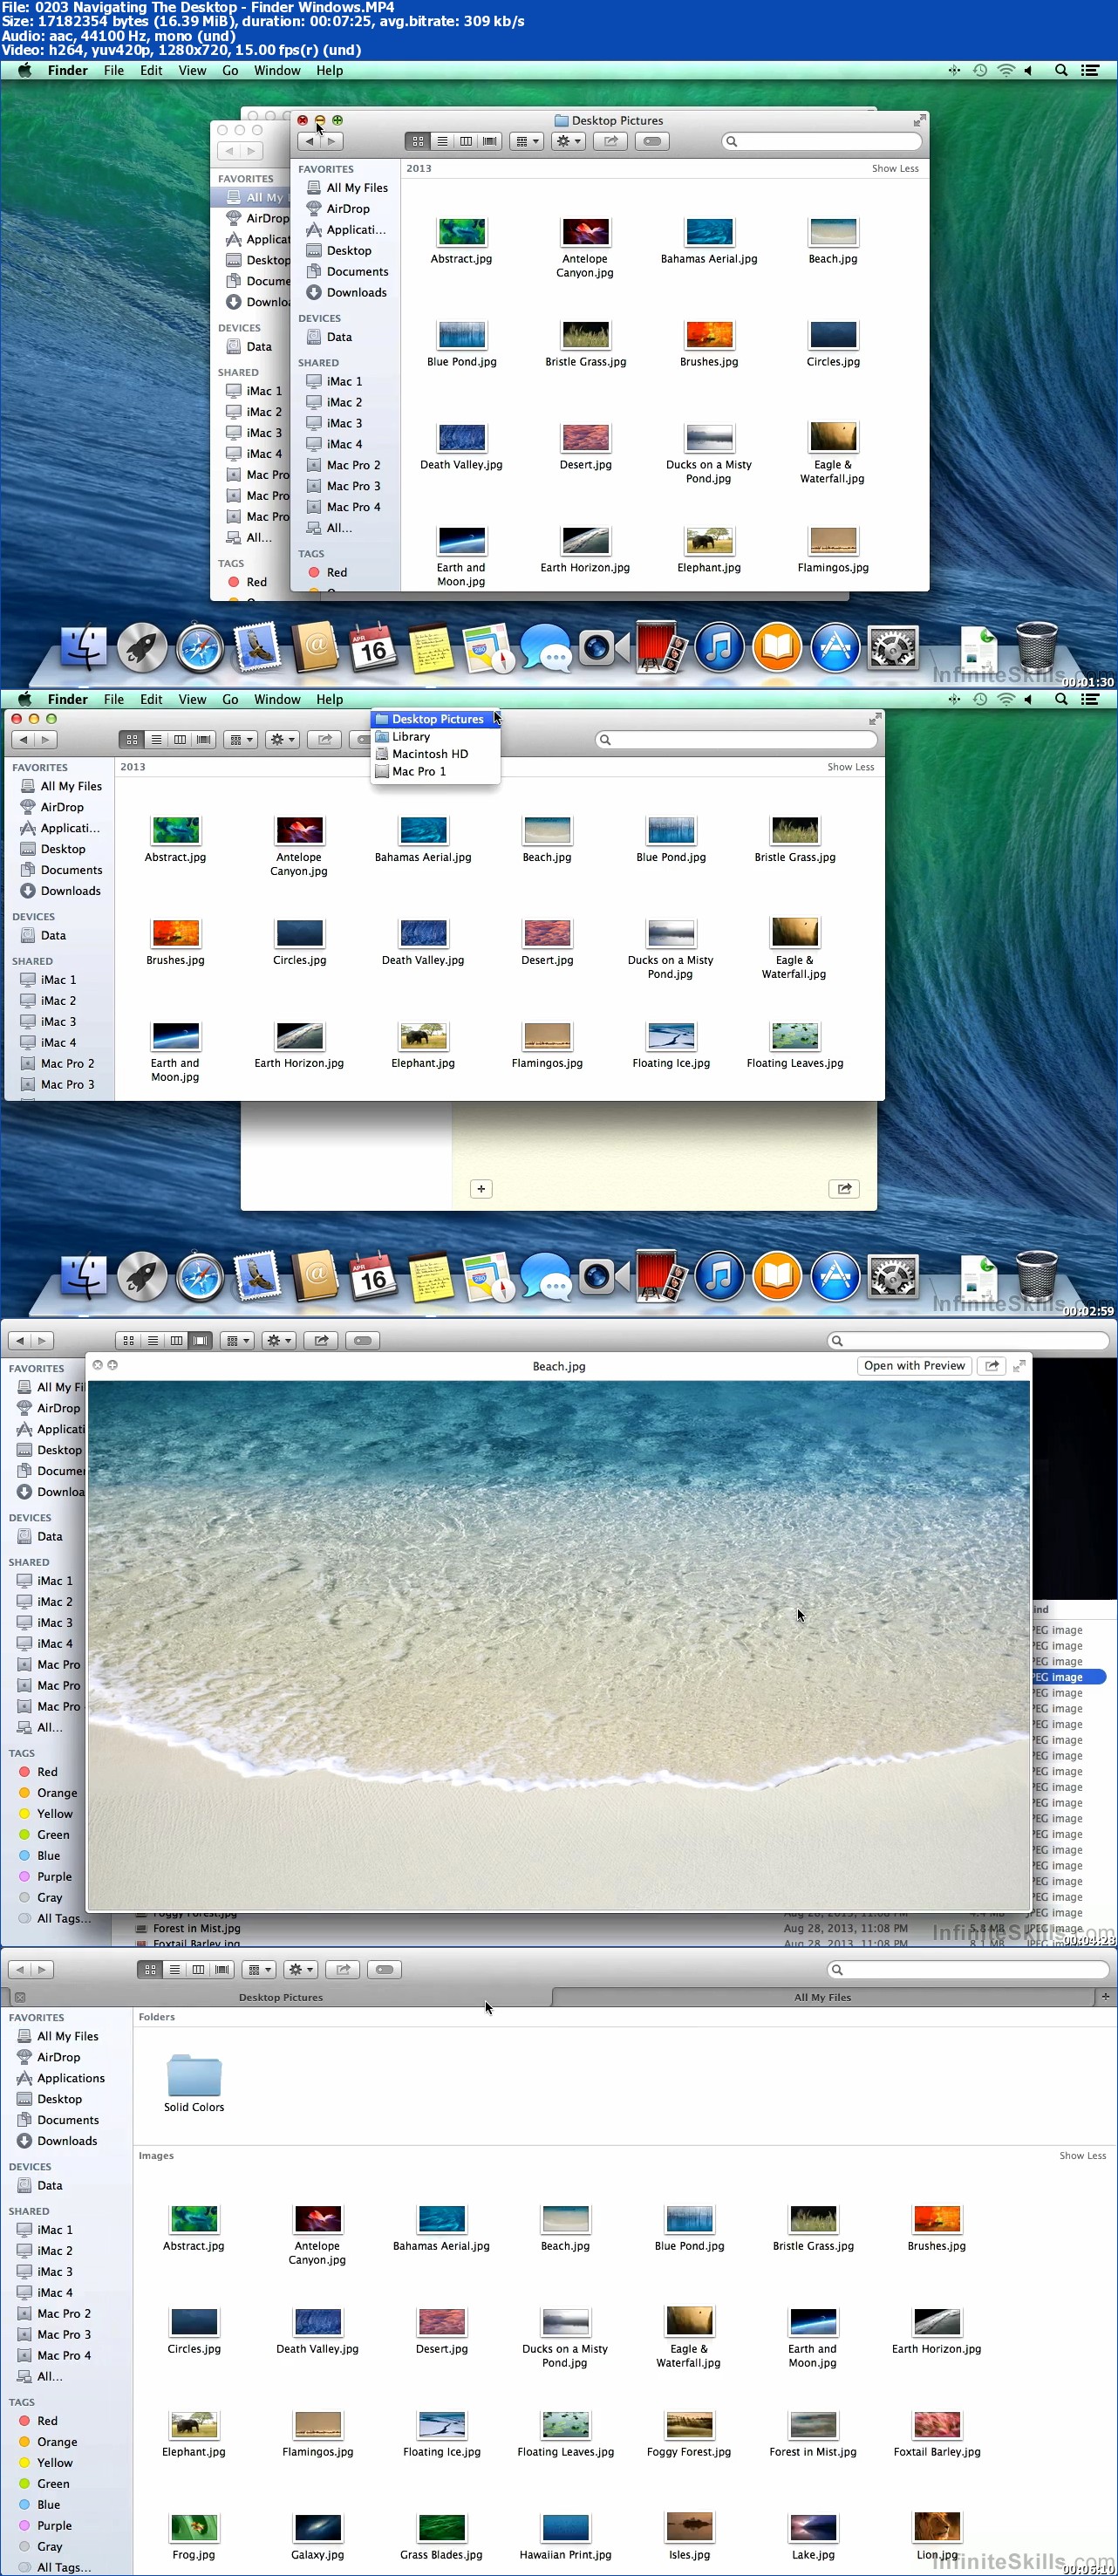Toggle Cover Flow view behind Beach.jpg Quick Look
The width and height of the screenshot is (1118, 2576).
click(x=200, y=1340)
